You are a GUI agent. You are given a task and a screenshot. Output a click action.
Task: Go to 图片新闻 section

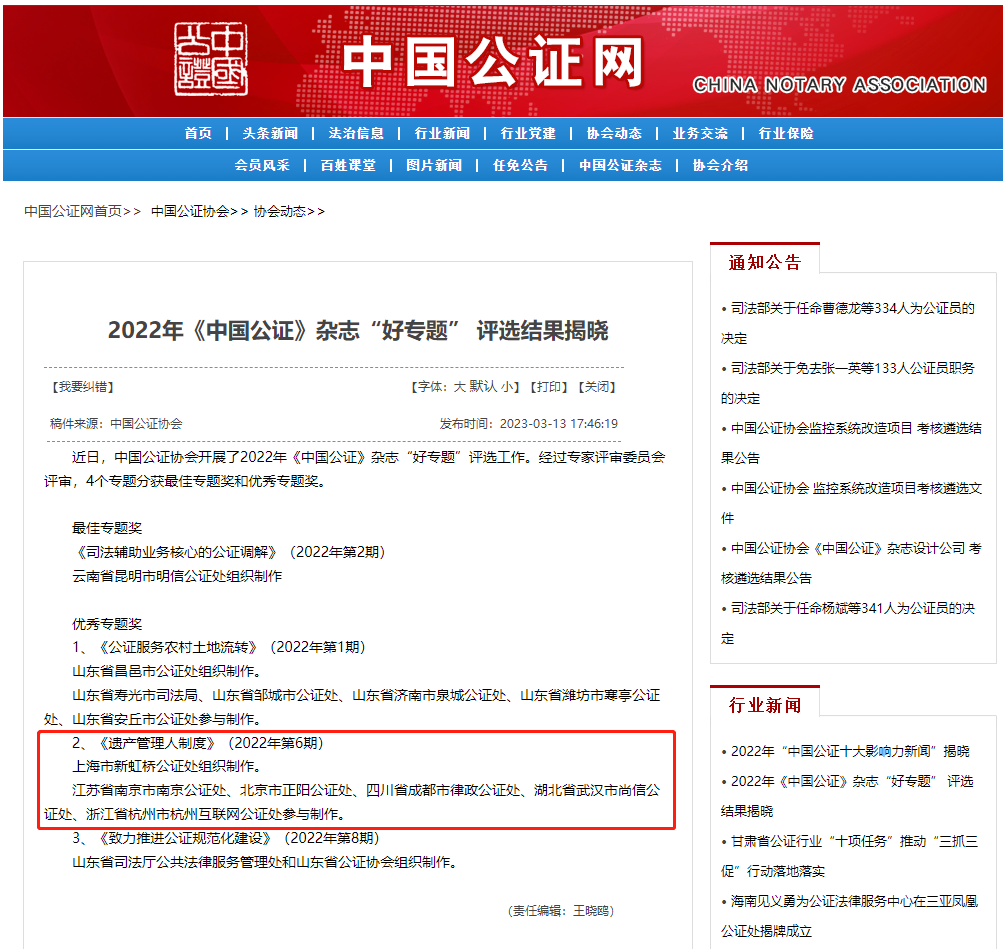[434, 165]
